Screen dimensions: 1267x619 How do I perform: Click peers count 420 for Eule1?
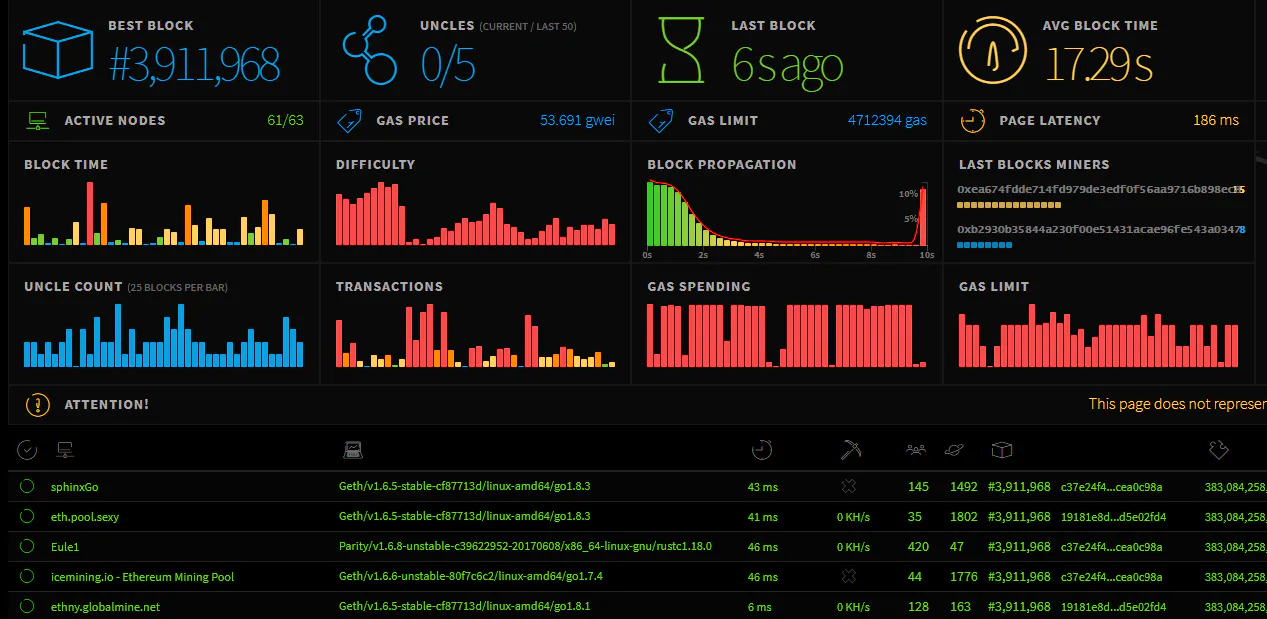click(918, 547)
